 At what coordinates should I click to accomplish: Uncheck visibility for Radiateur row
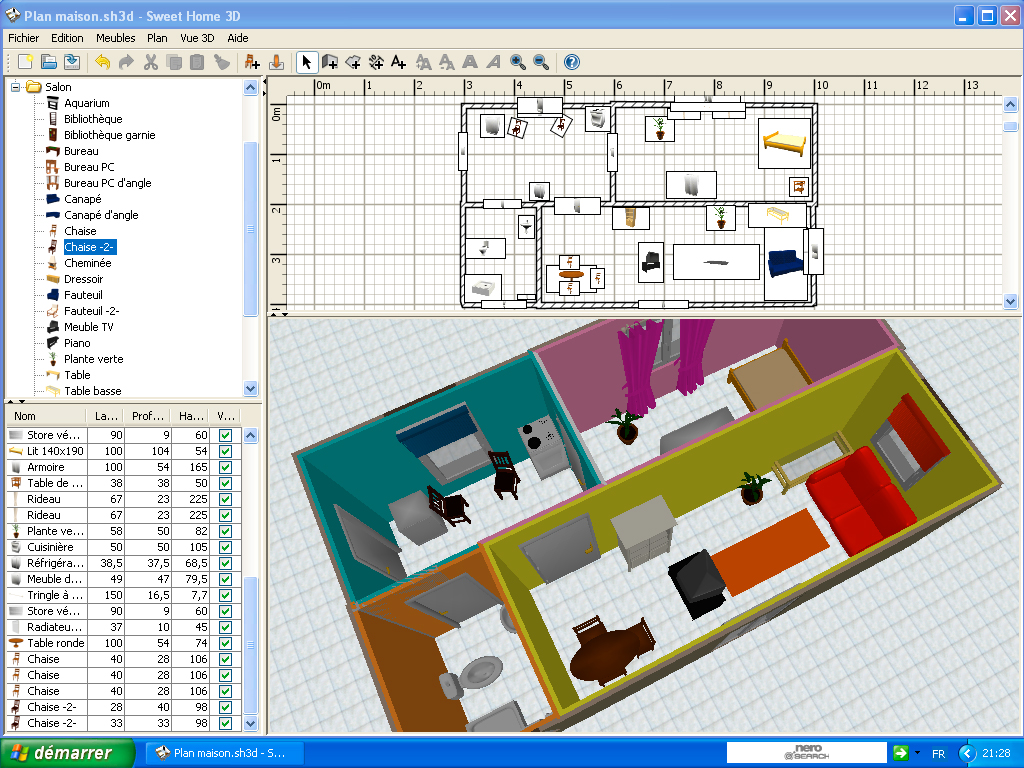[225, 627]
